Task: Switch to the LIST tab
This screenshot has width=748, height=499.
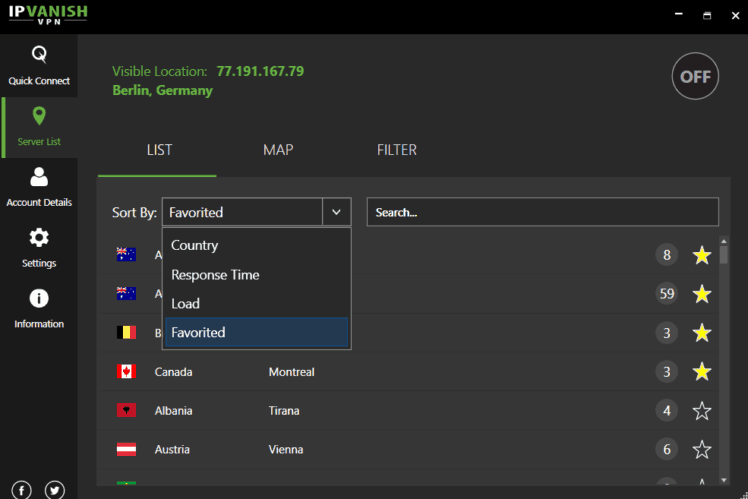Action: 159,150
